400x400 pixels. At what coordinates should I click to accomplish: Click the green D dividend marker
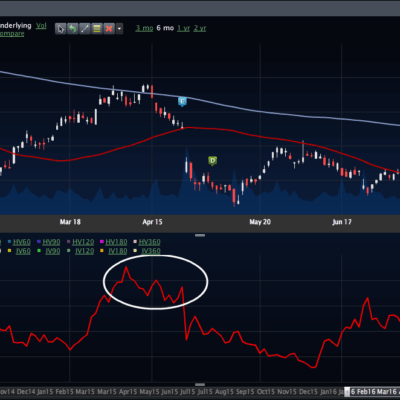point(212,161)
